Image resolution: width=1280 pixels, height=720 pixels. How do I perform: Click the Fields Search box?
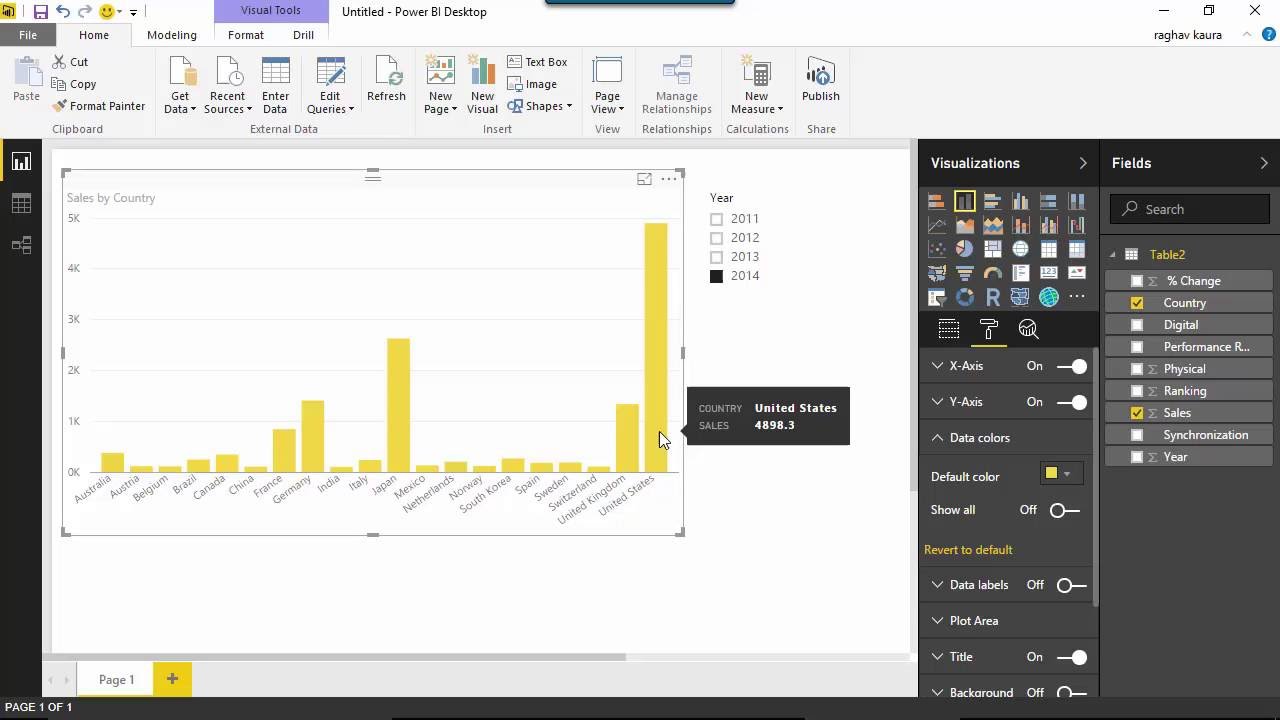[1190, 209]
